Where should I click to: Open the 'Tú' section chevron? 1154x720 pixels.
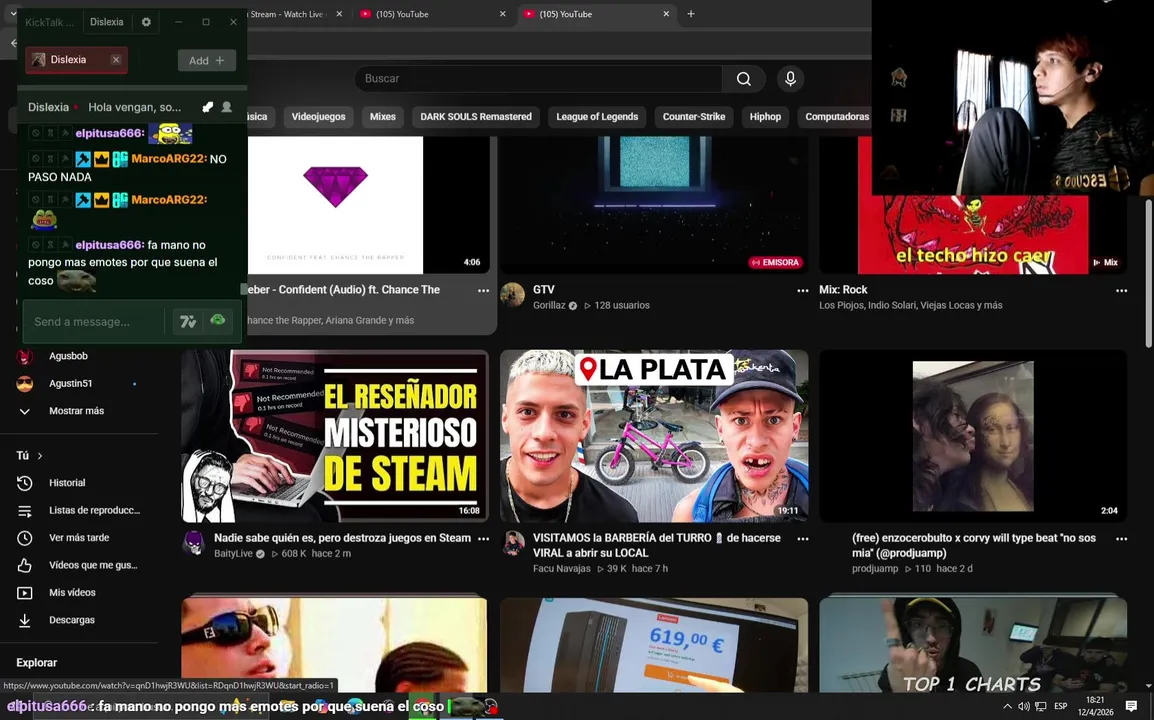coord(40,456)
